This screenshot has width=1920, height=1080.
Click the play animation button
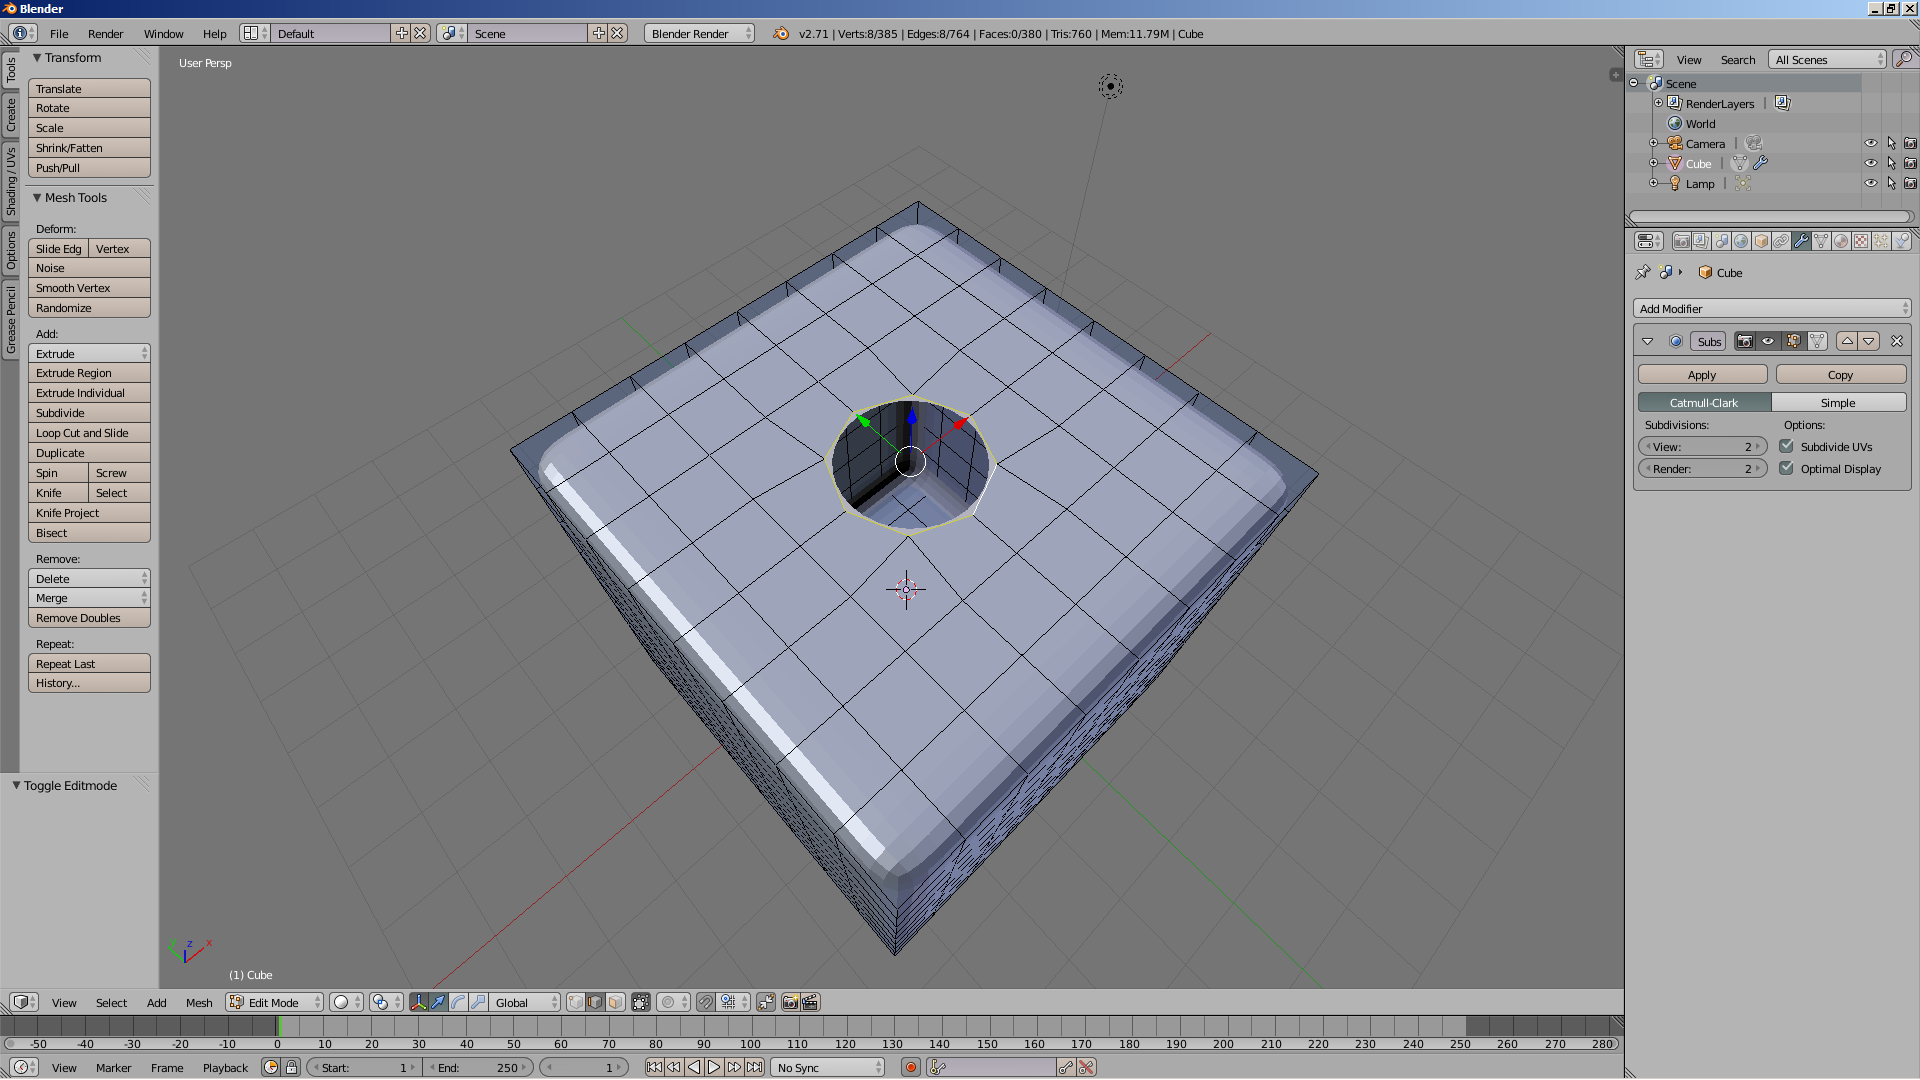(714, 1067)
